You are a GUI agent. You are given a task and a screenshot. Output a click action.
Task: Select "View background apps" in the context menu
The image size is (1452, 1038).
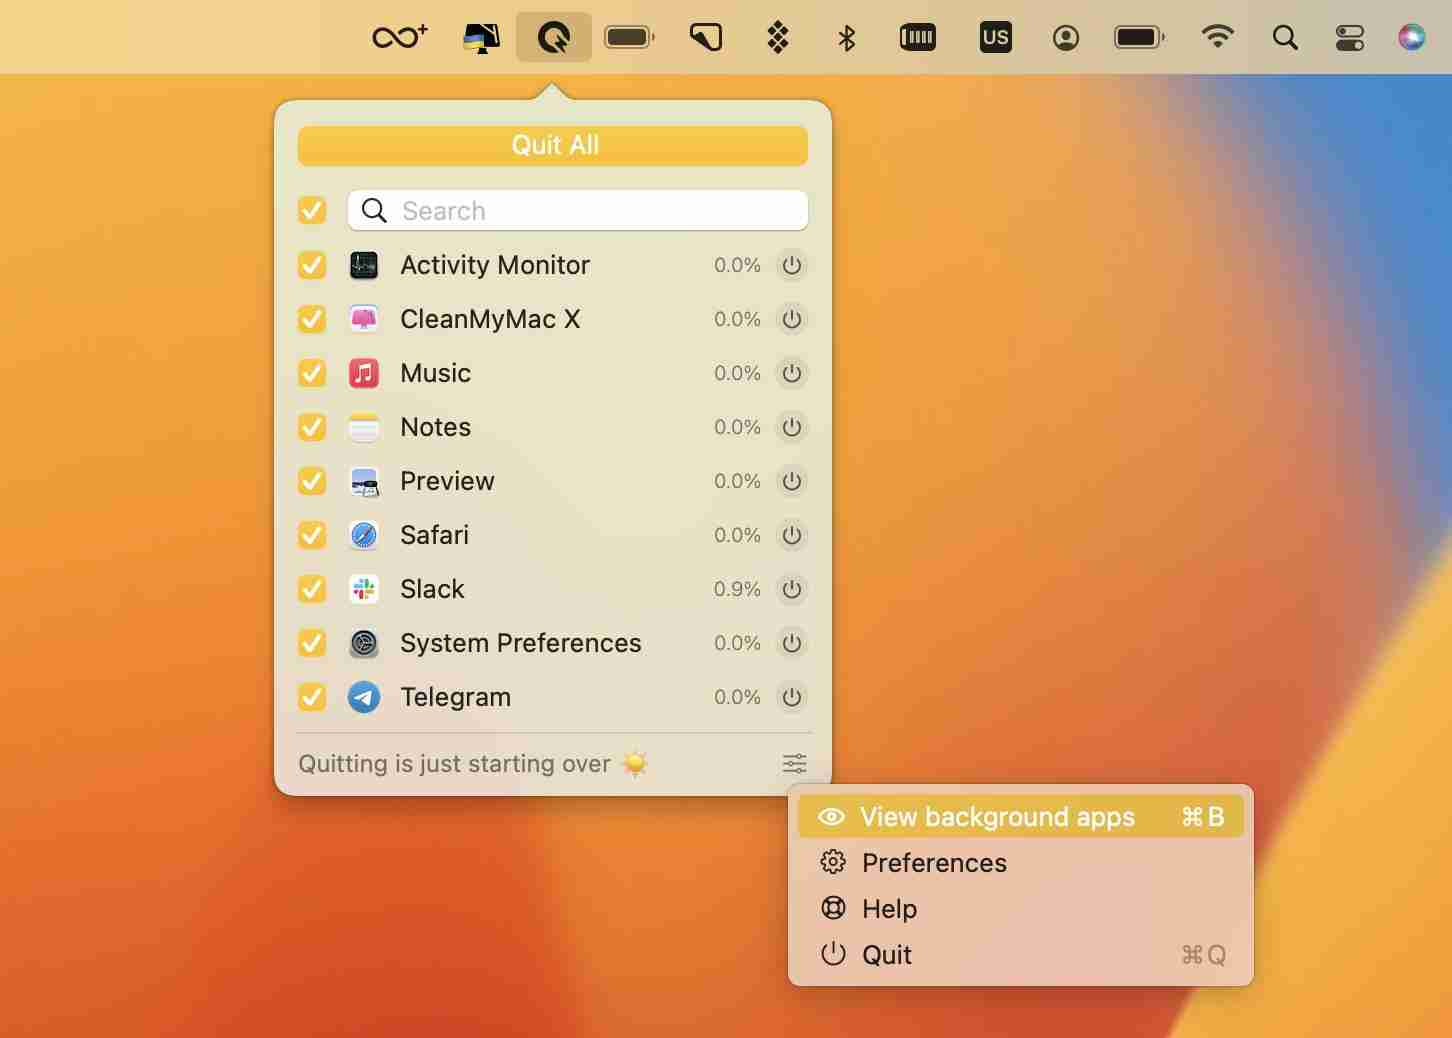pyautogui.click(x=996, y=817)
